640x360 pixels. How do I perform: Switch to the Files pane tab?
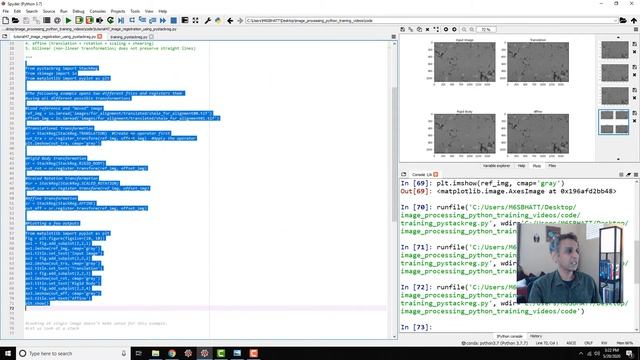(x=552, y=166)
